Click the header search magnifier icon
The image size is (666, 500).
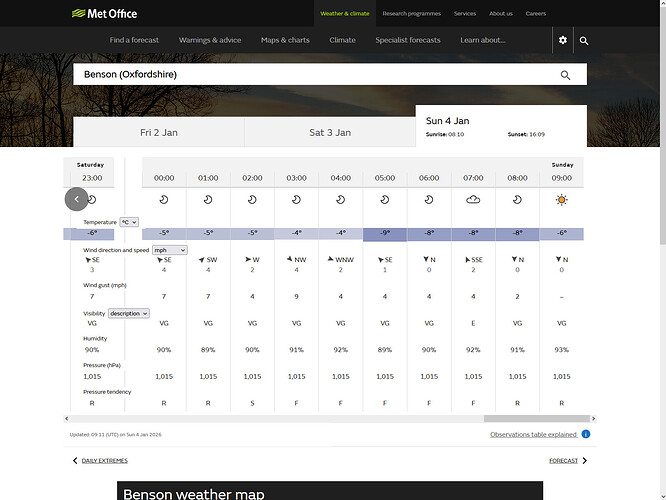[x=584, y=41]
